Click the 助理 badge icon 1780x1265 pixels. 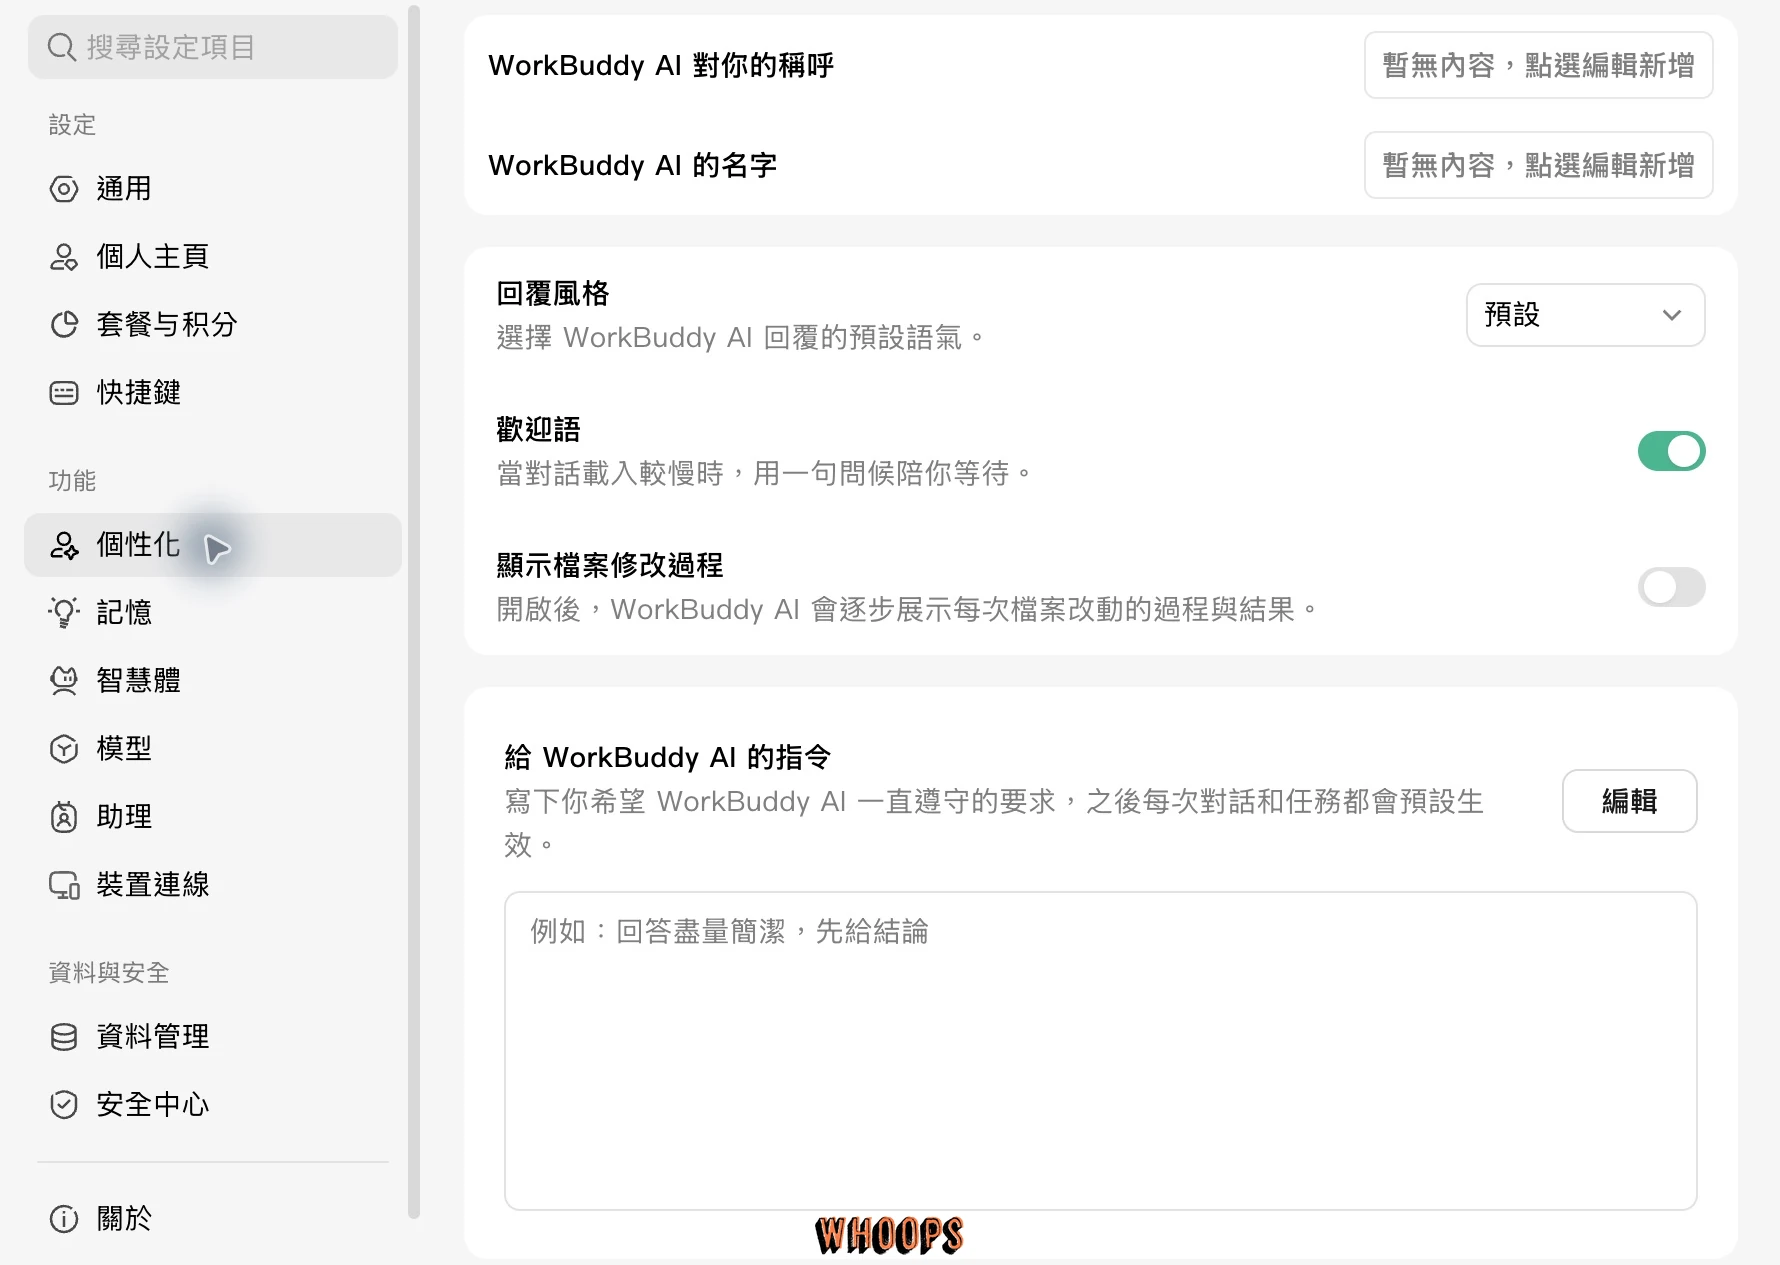(x=64, y=817)
